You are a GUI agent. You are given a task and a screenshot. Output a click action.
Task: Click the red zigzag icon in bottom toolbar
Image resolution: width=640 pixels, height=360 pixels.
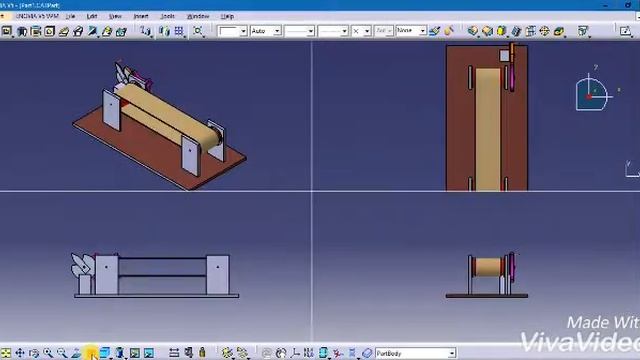click(338, 353)
